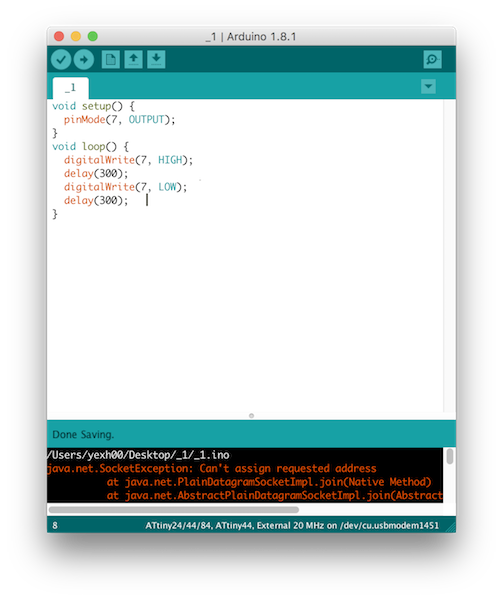Image resolution: width=503 pixels, height=600 pixels.
Task: Click the 'Done Saving.' status message
Action: [83, 435]
